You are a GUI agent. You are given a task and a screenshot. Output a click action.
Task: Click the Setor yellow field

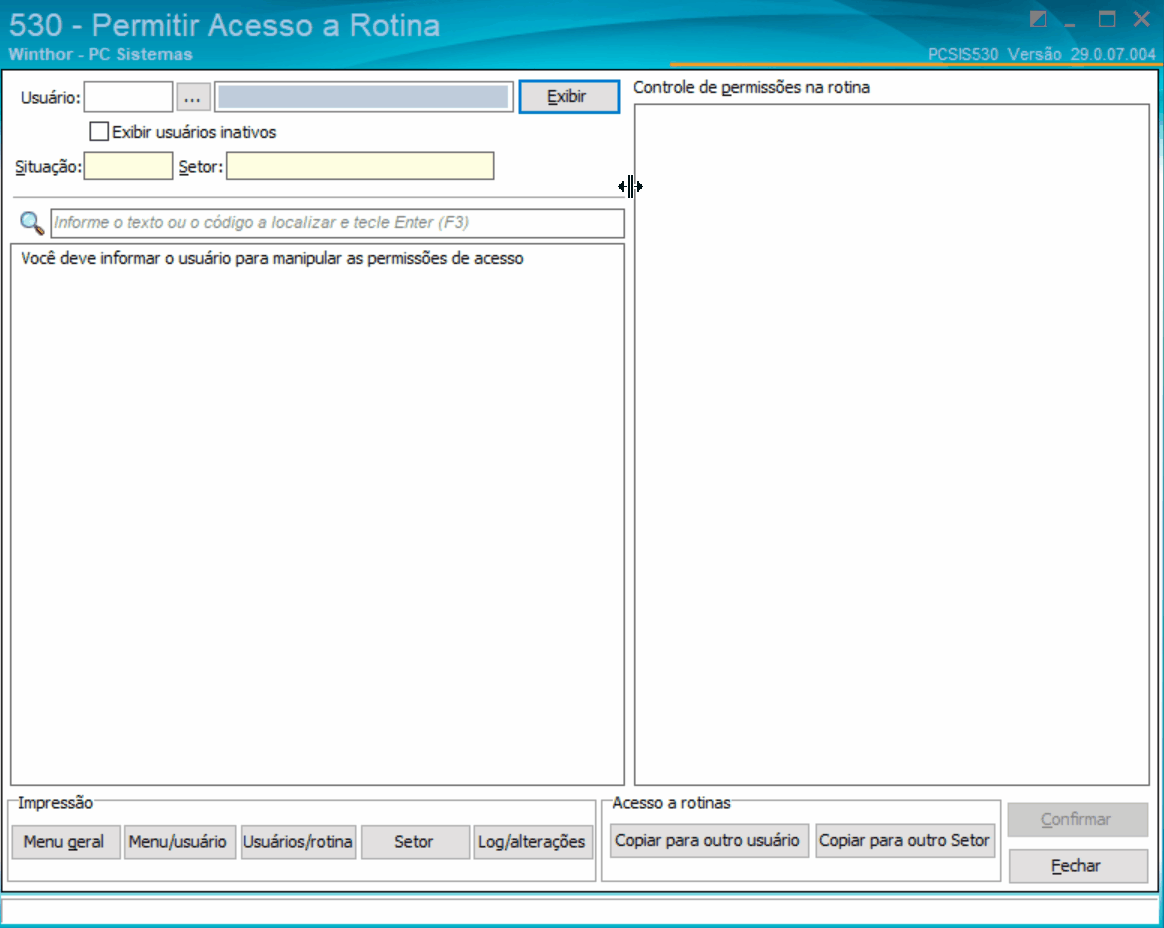(x=360, y=166)
